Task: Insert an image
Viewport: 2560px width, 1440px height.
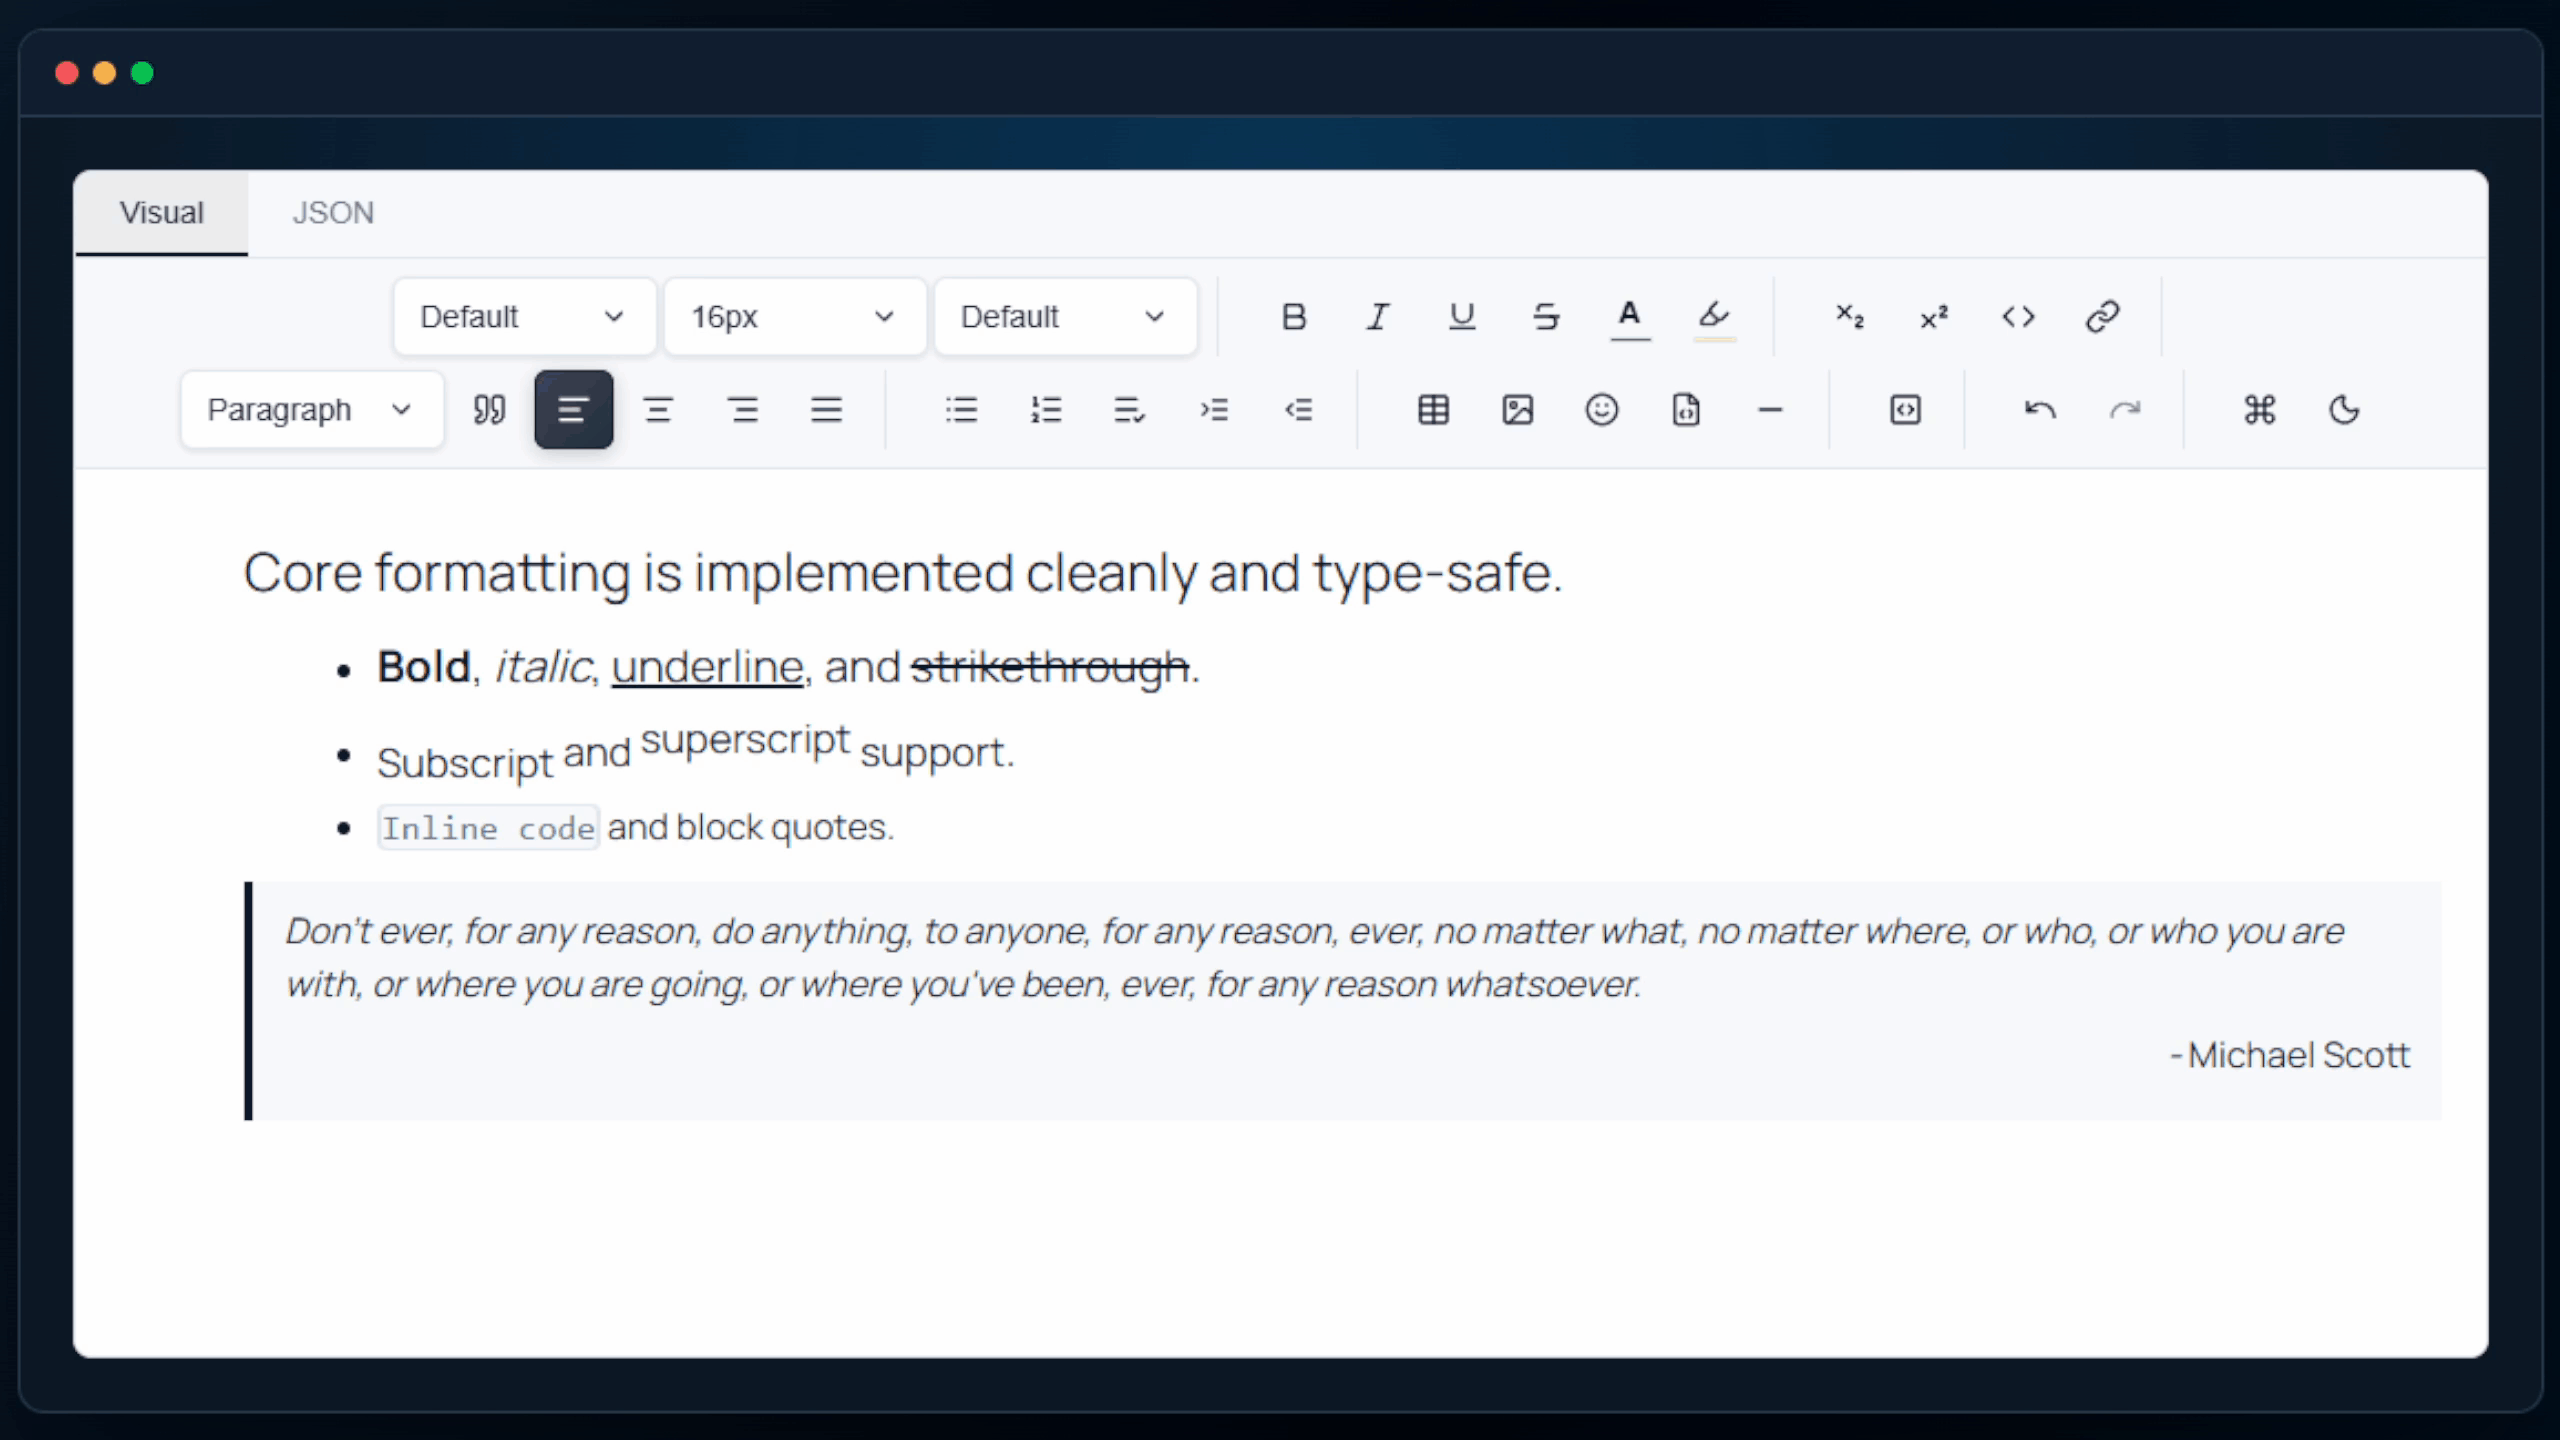Action: coord(1517,409)
